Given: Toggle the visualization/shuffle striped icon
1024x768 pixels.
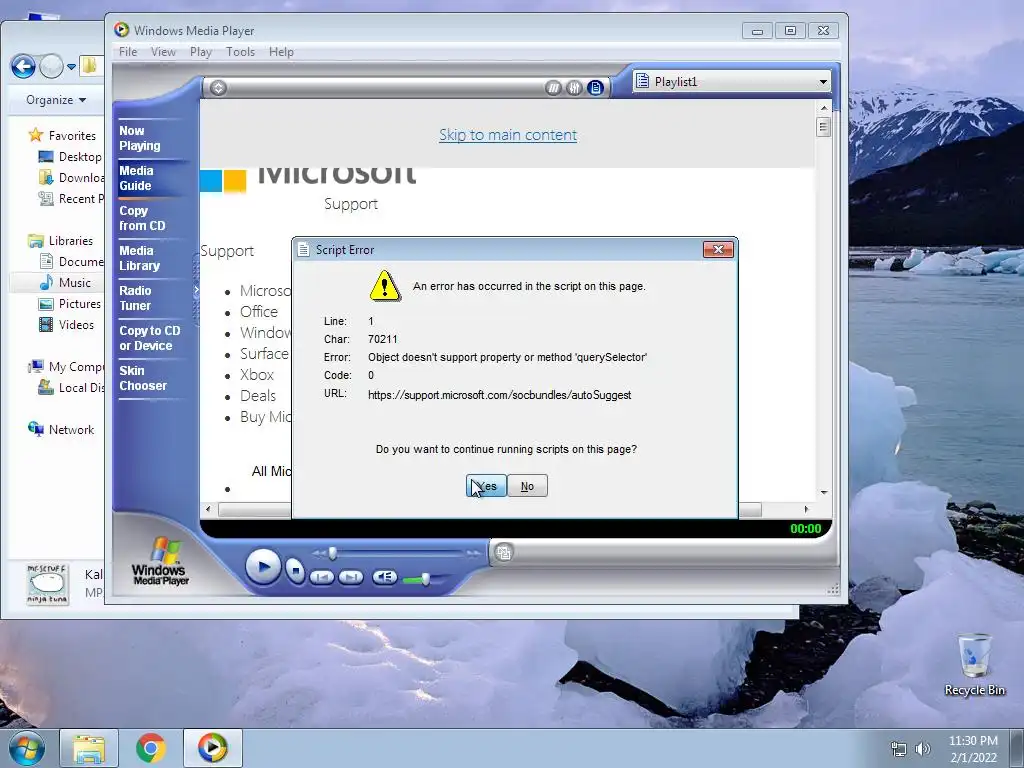Looking at the screenshot, I should click(553, 88).
